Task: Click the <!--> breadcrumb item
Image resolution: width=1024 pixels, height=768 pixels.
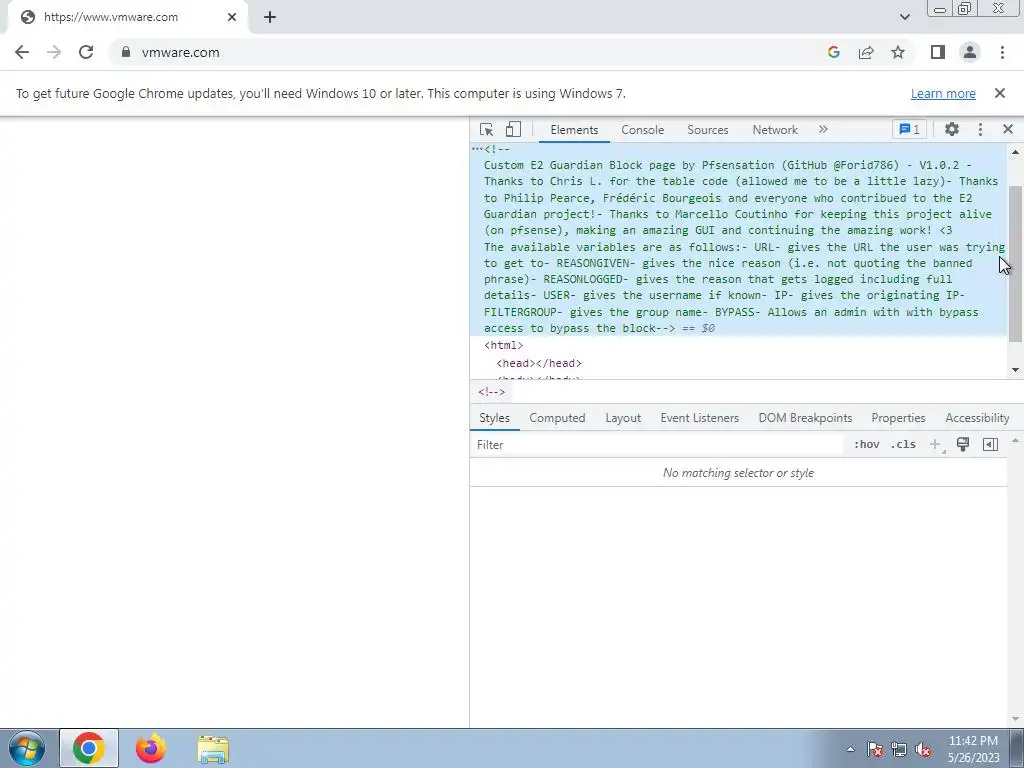Action: click(x=491, y=392)
